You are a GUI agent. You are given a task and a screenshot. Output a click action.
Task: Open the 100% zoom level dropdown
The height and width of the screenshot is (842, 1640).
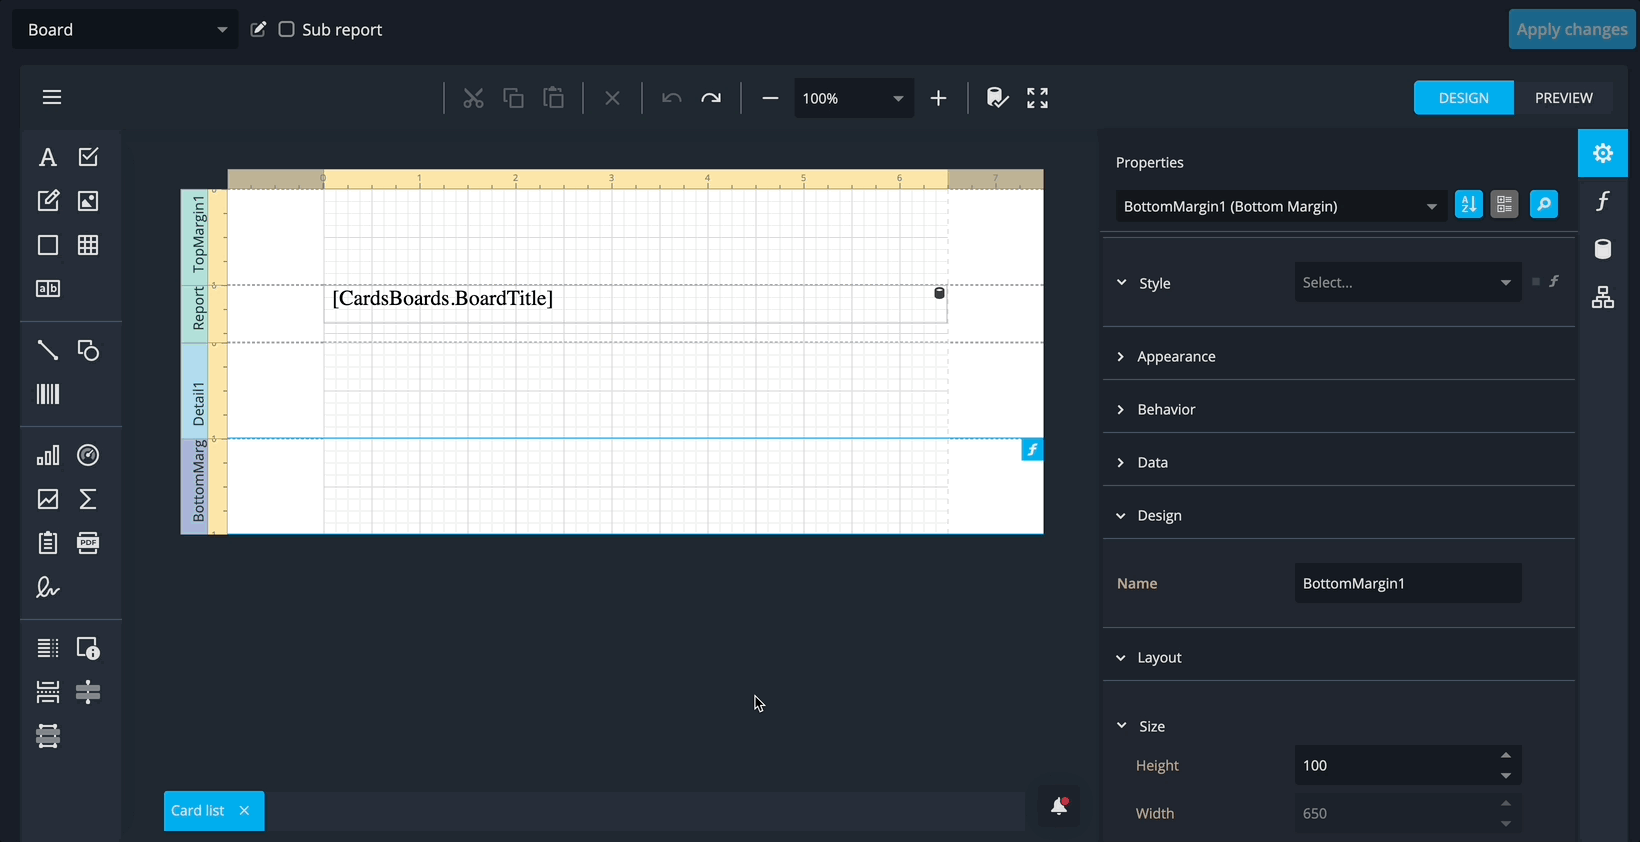854,98
